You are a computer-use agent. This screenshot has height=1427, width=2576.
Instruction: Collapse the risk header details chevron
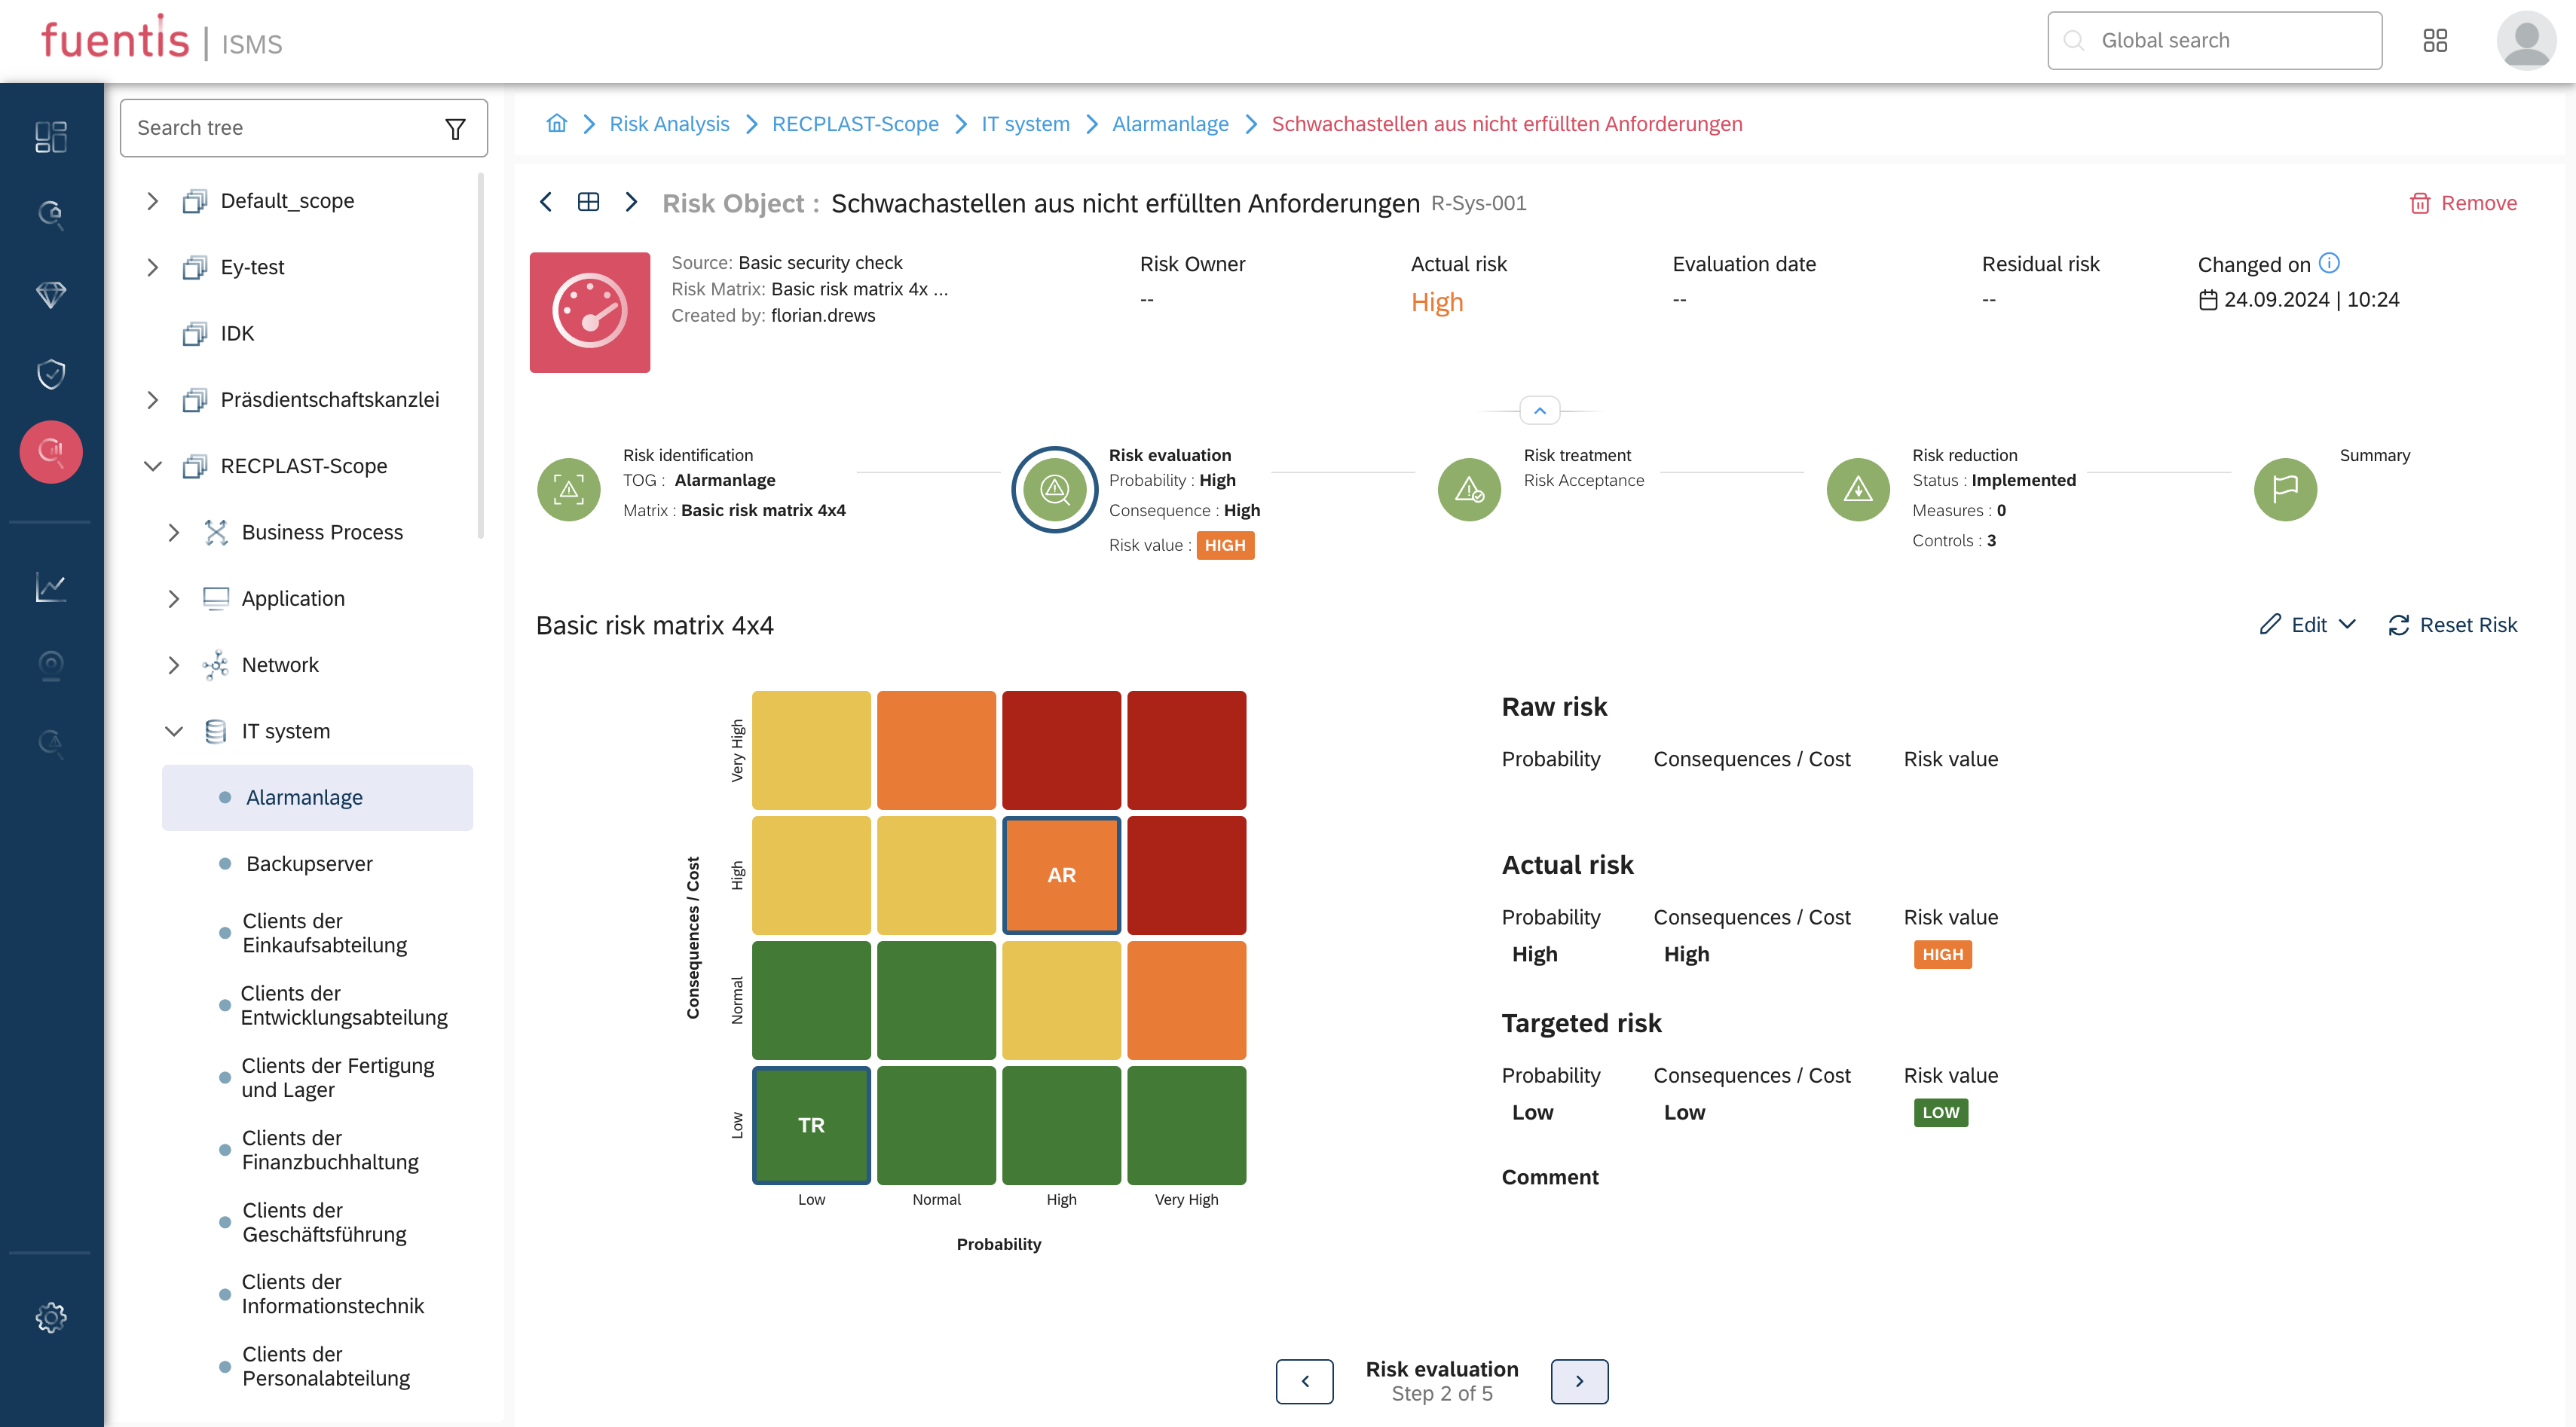pyautogui.click(x=1539, y=410)
